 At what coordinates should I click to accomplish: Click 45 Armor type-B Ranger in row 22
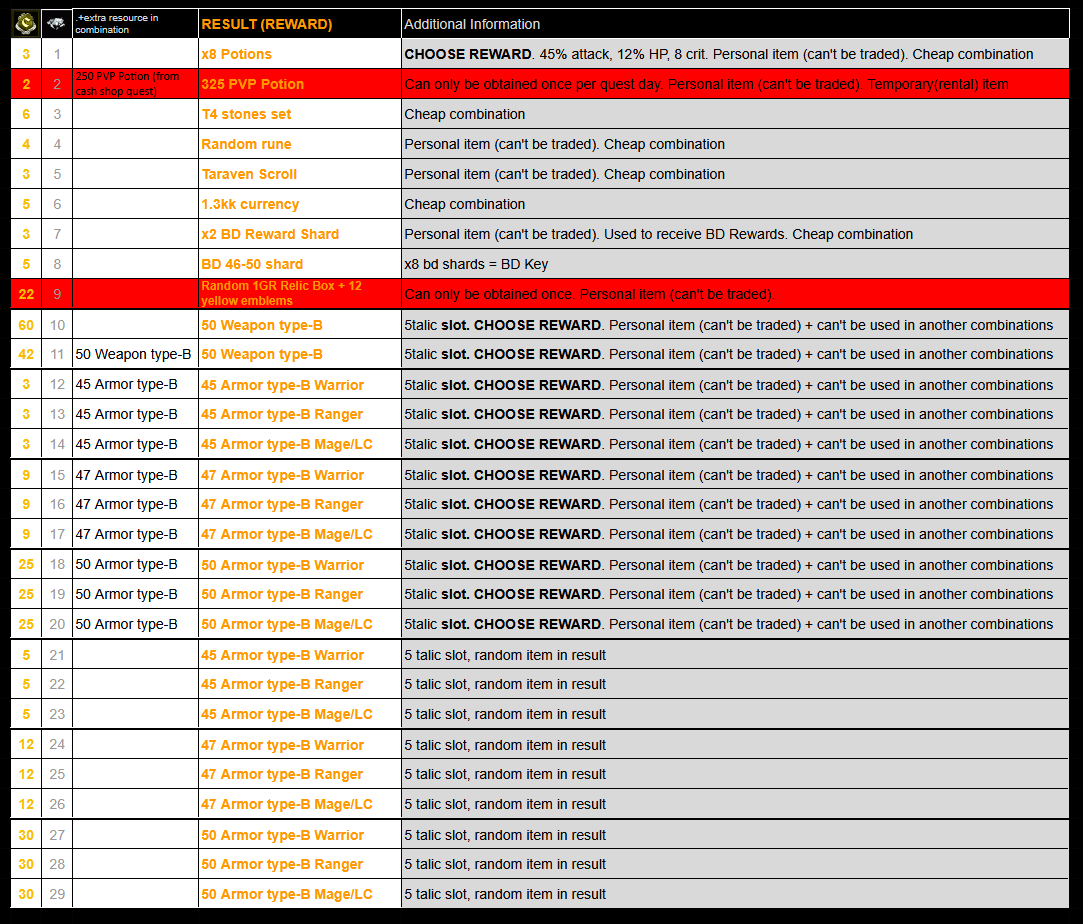click(x=281, y=684)
